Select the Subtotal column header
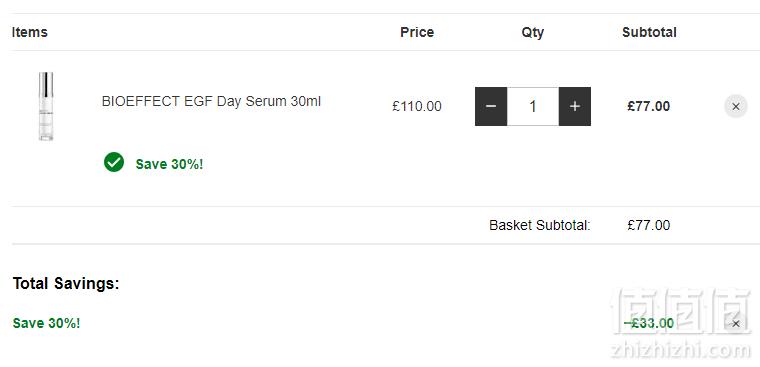The width and height of the screenshot is (760, 367). pyautogui.click(x=649, y=32)
